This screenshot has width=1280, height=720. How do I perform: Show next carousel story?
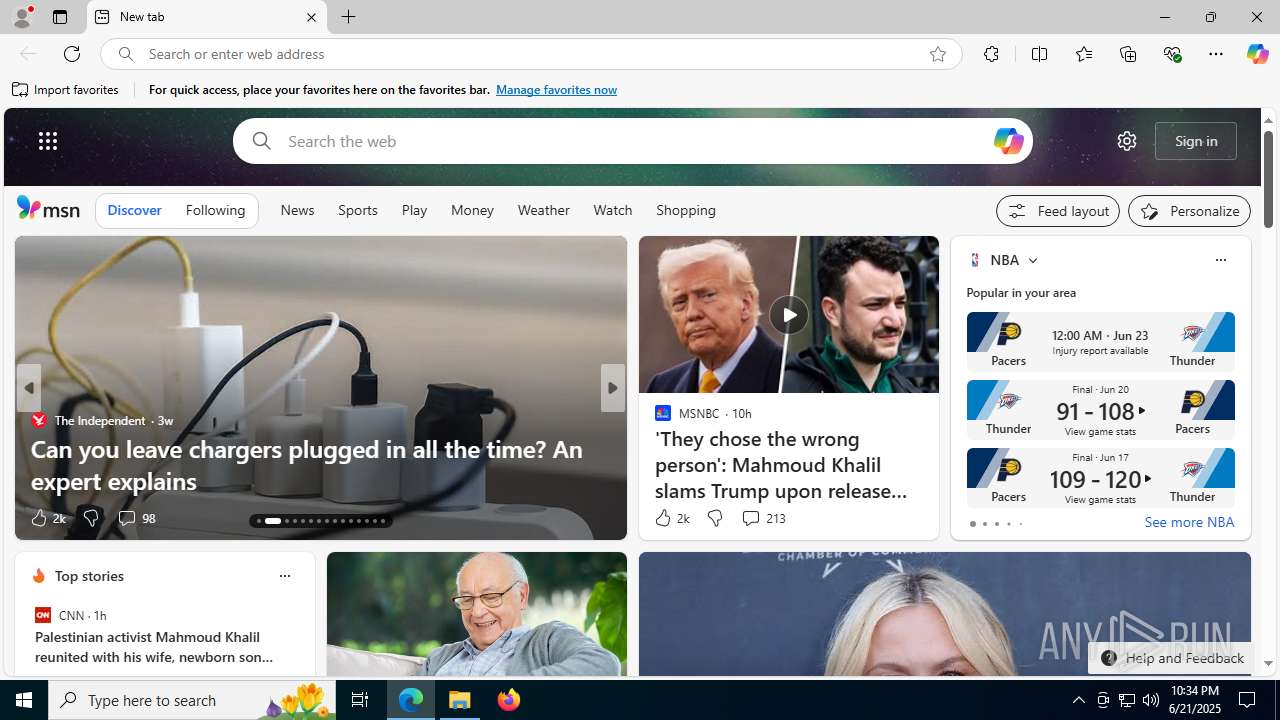point(612,388)
